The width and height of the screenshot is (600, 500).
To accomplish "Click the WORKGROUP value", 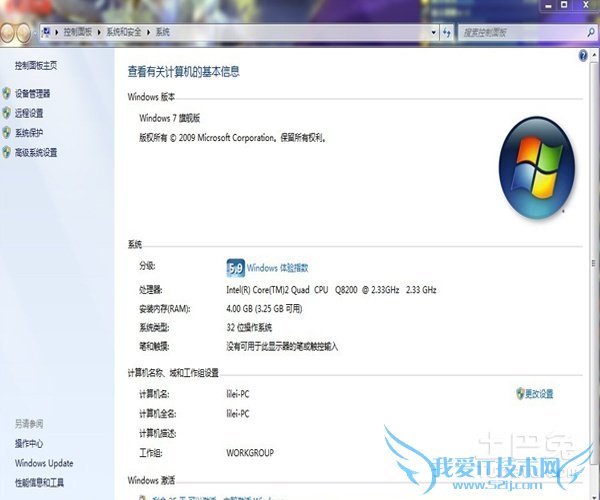I will (250, 453).
